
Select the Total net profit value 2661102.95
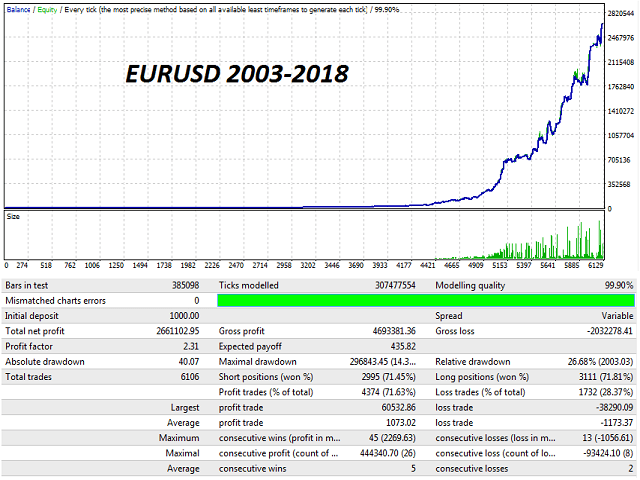(x=172, y=330)
